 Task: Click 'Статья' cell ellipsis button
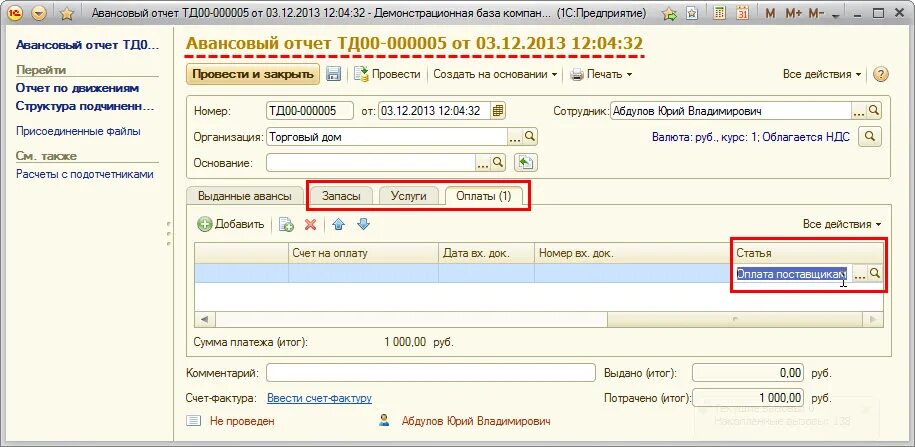click(x=860, y=274)
